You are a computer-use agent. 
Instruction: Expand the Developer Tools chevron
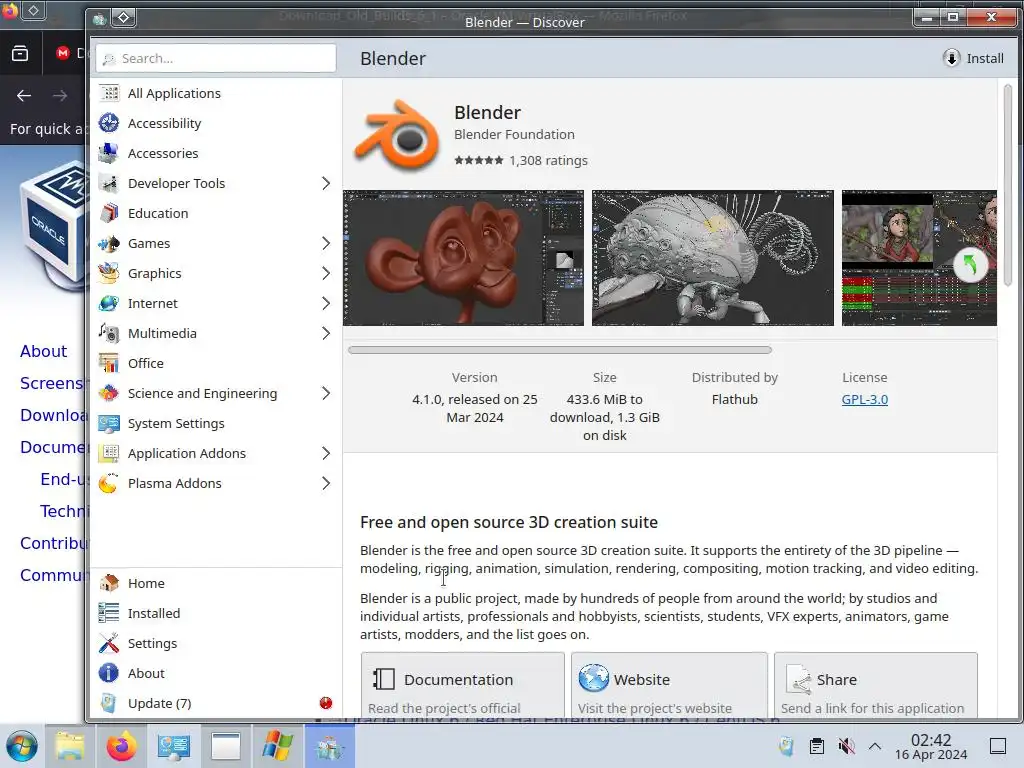pyautogui.click(x=326, y=184)
